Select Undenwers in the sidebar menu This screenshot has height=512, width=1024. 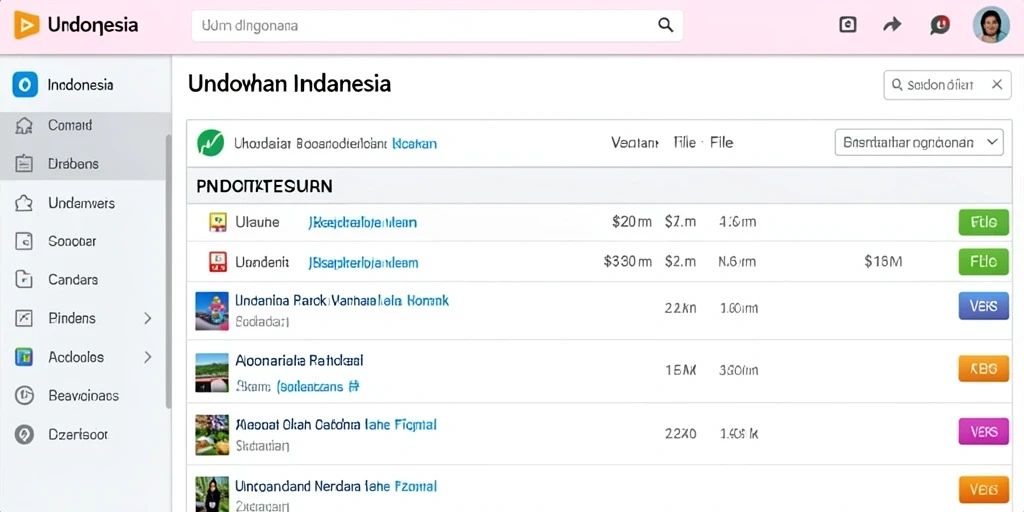tap(81, 203)
